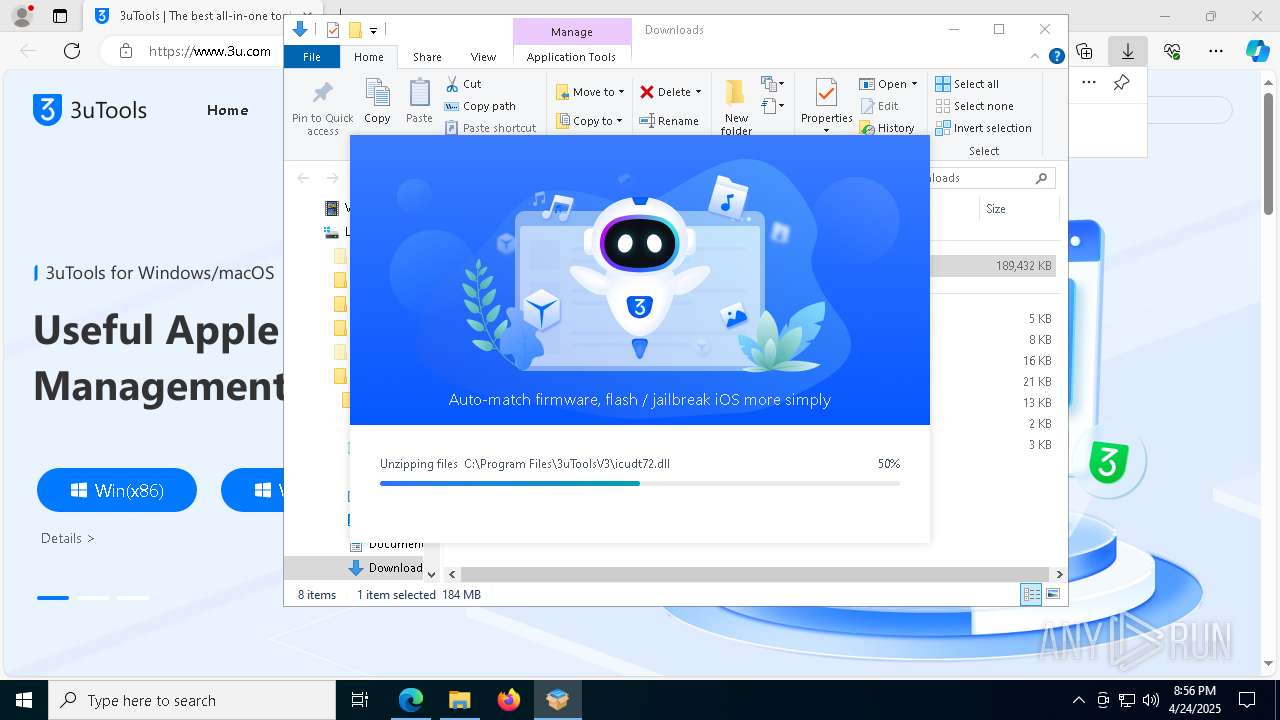Open Edge tab actions menu icon

pos(60,16)
